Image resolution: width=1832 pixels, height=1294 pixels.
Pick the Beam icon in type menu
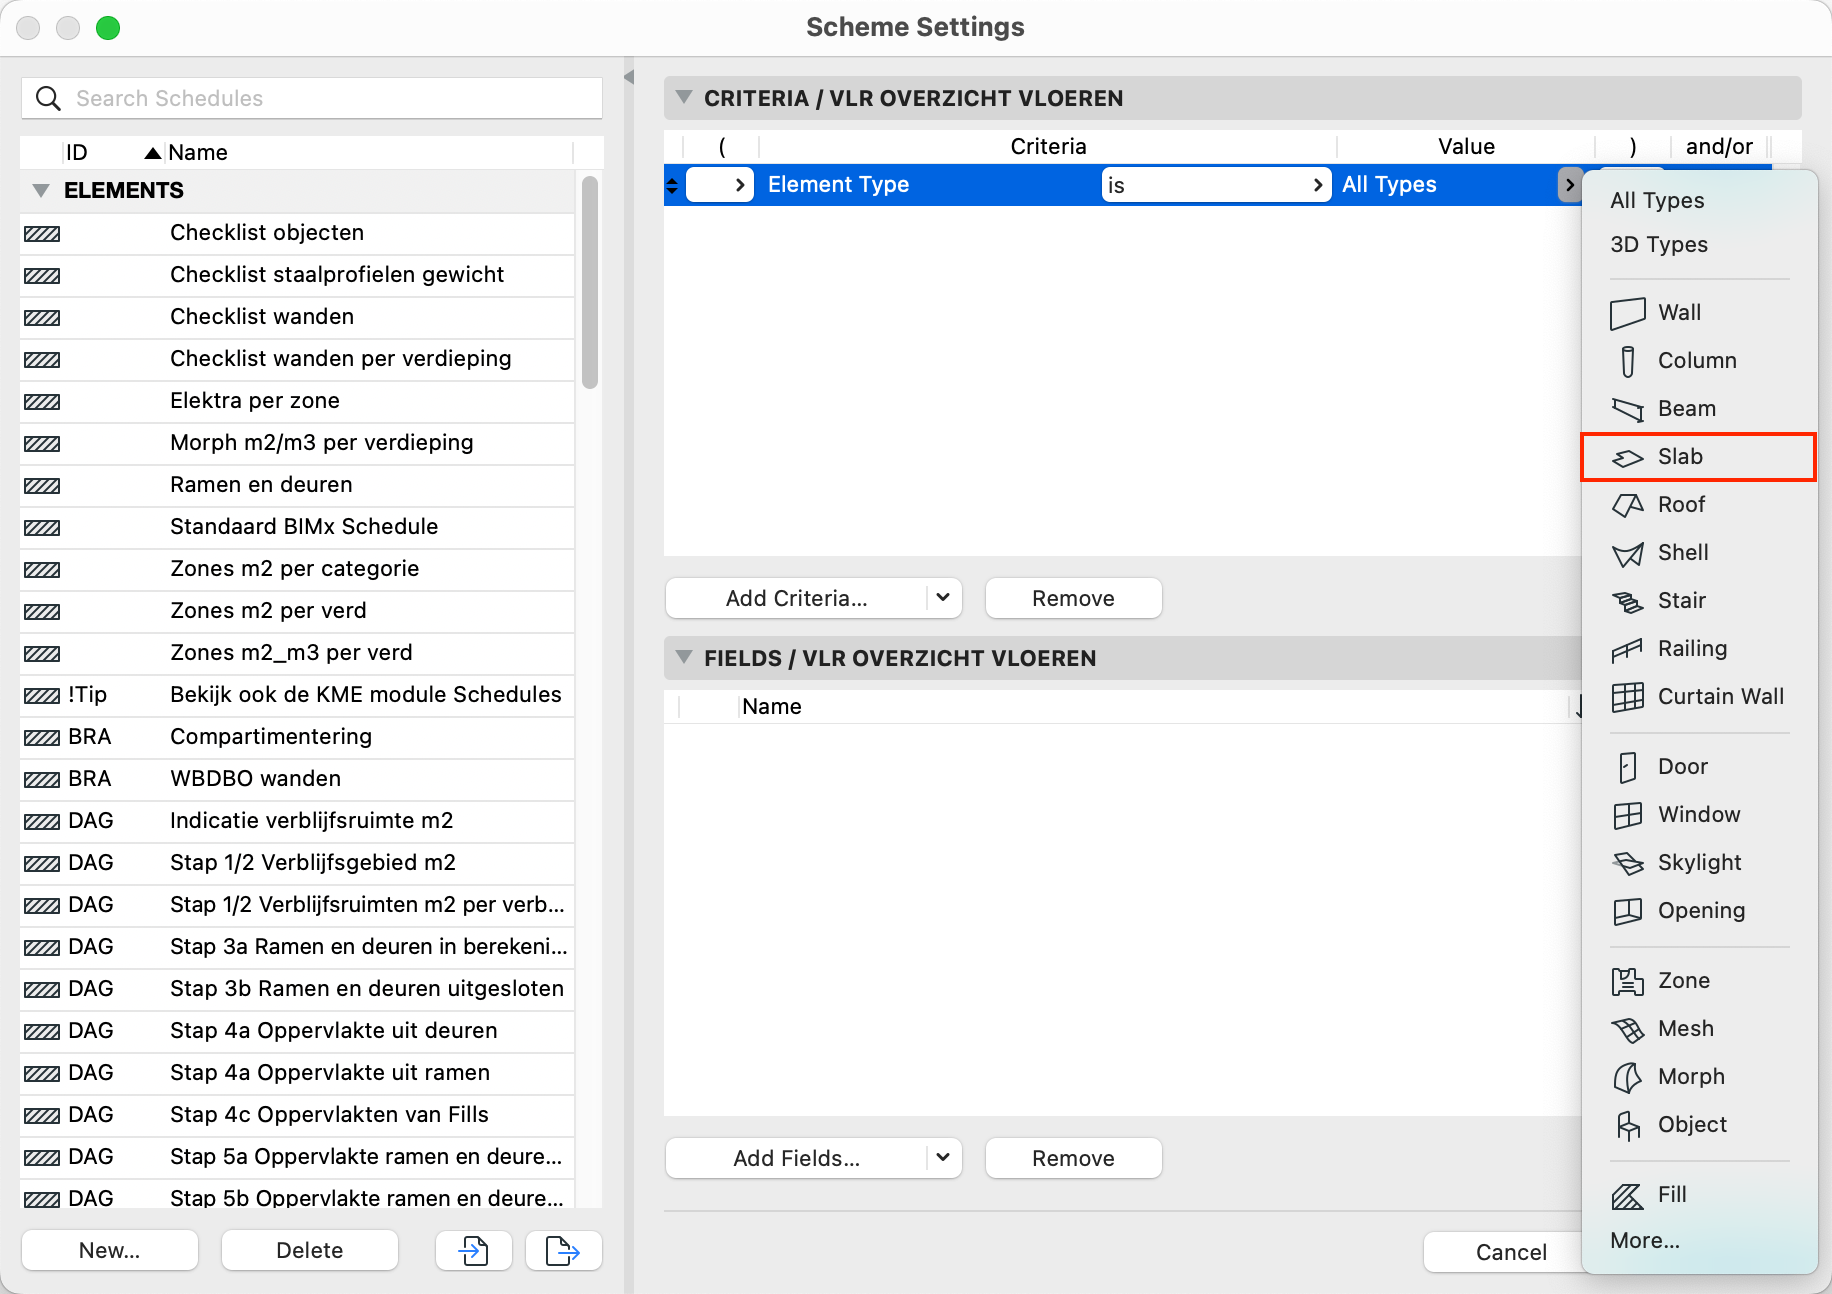pyautogui.click(x=1627, y=409)
